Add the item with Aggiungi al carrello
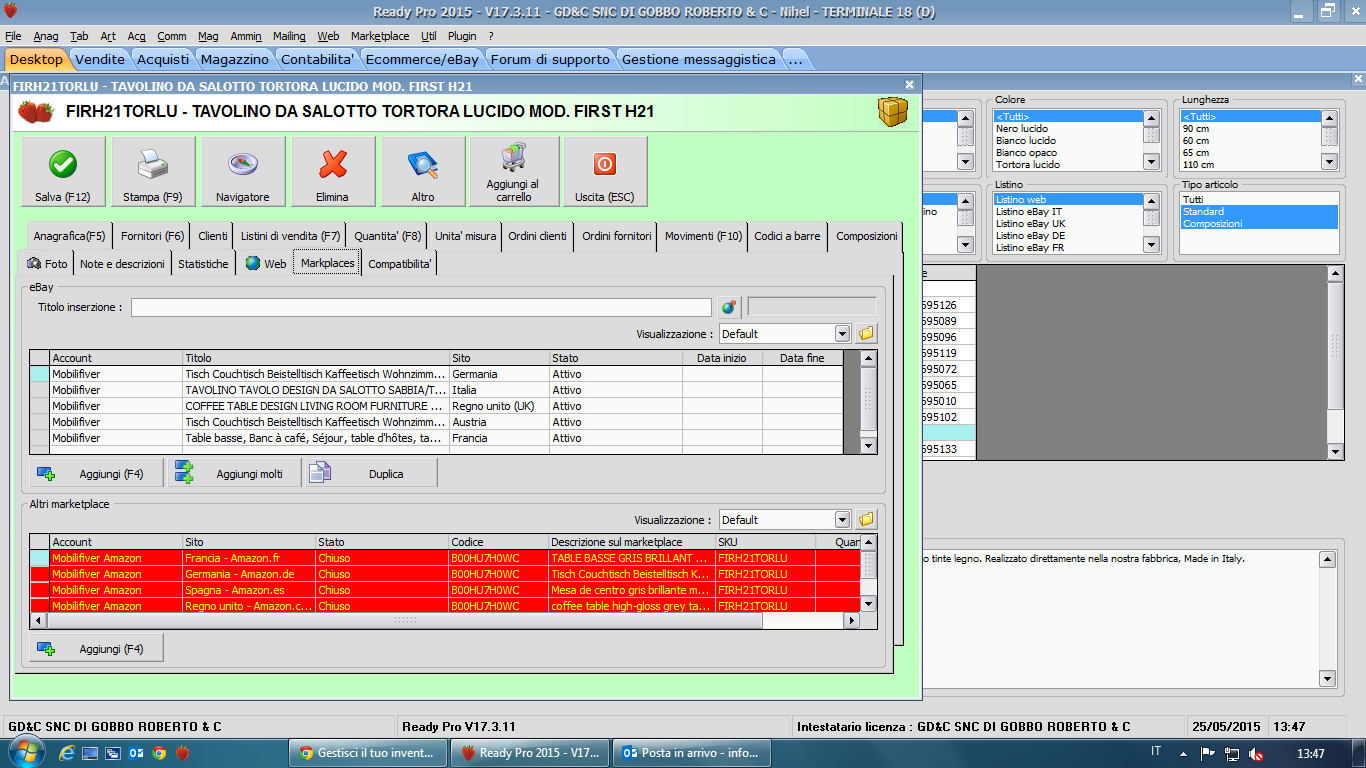Screen dimensions: 1366x768 (x=513, y=172)
